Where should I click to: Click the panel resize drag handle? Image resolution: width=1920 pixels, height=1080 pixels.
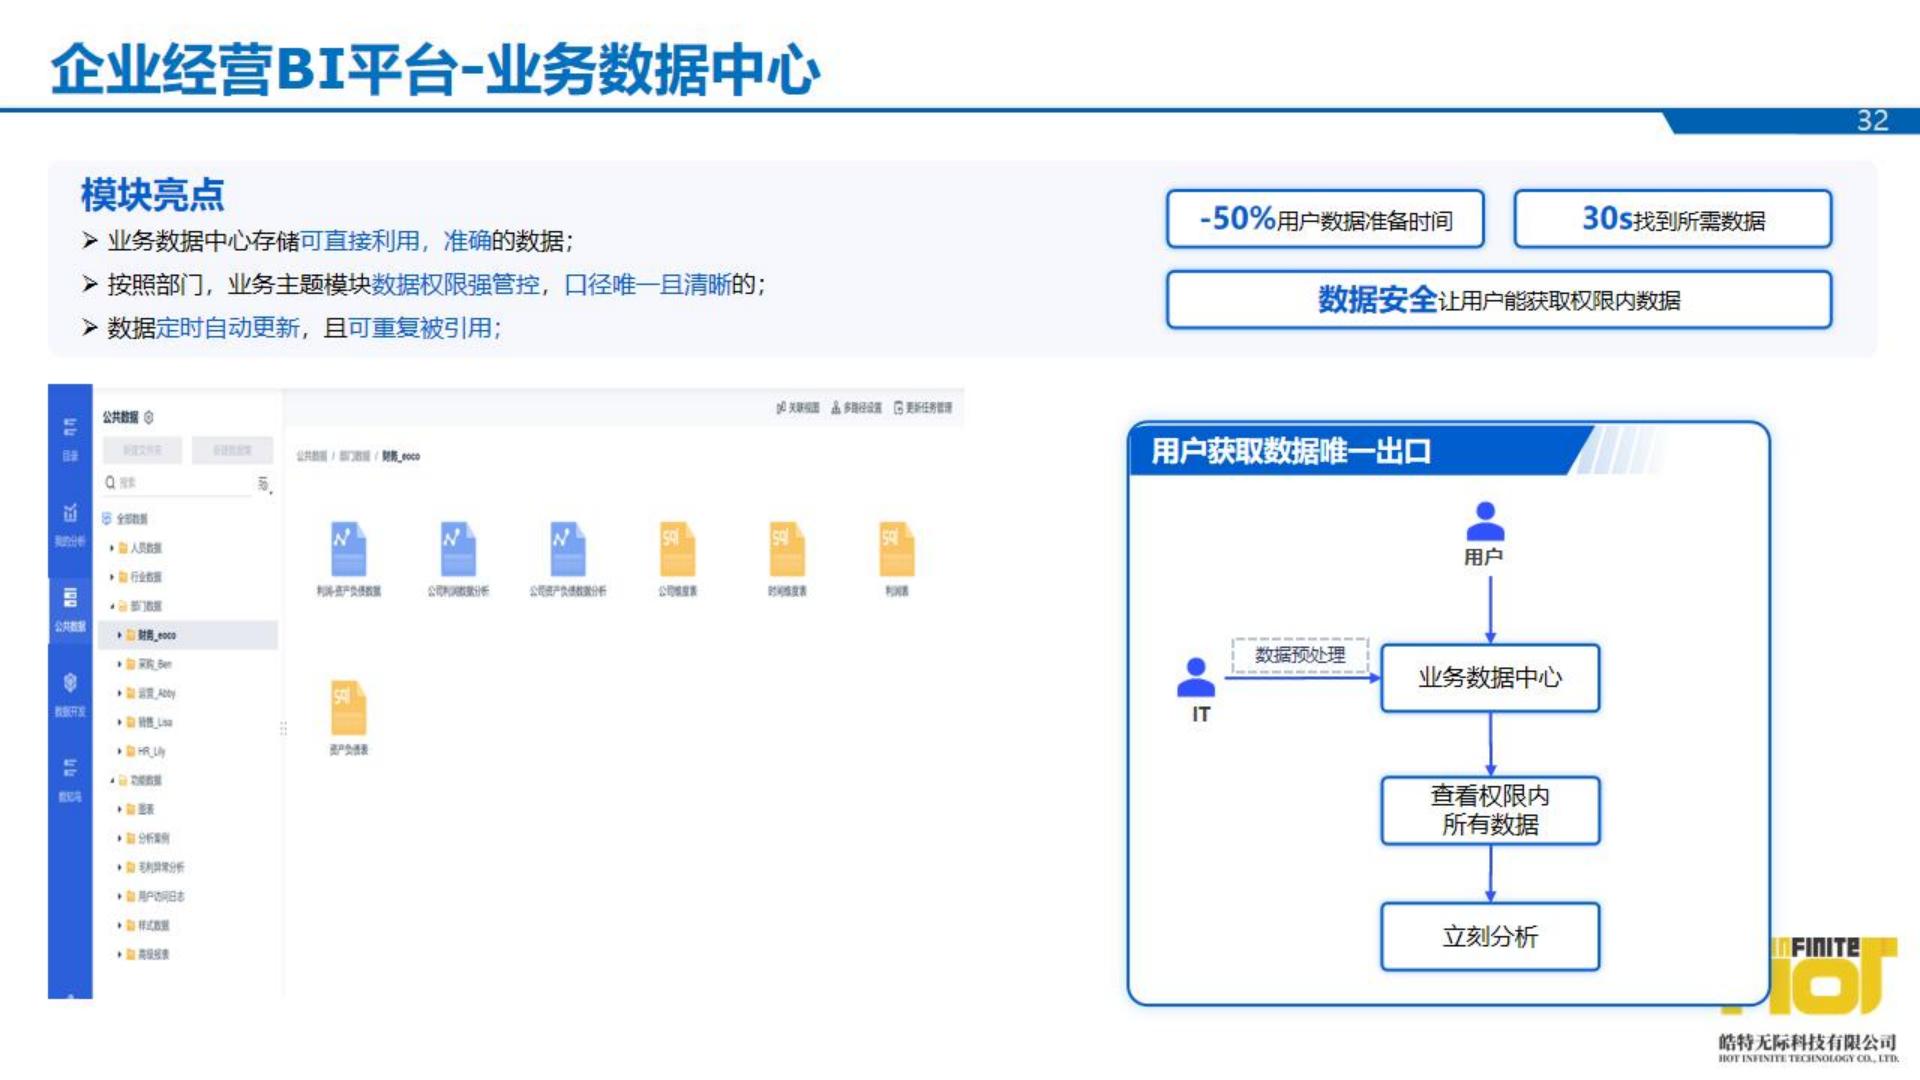tap(283, 729)
